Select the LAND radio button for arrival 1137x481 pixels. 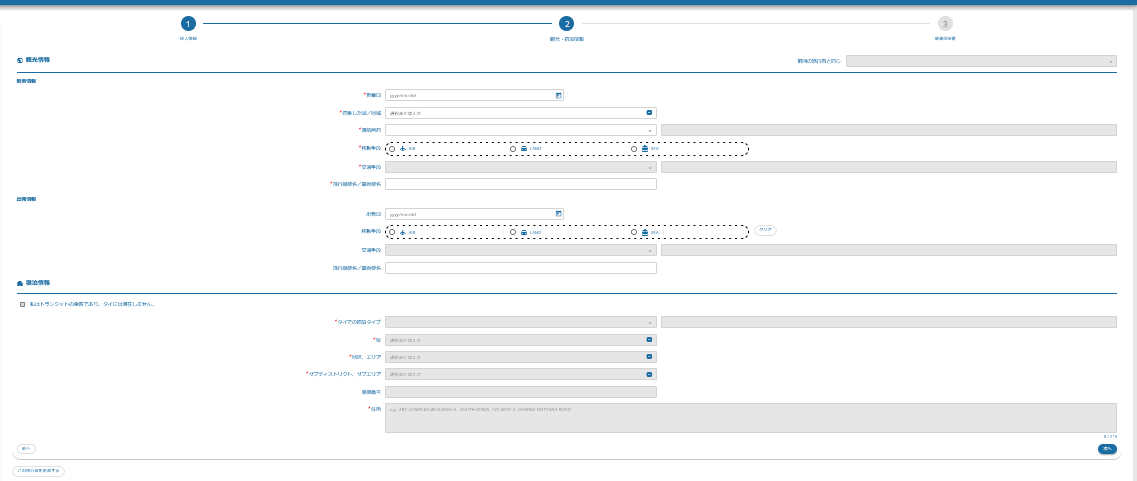tap(513, 148)
